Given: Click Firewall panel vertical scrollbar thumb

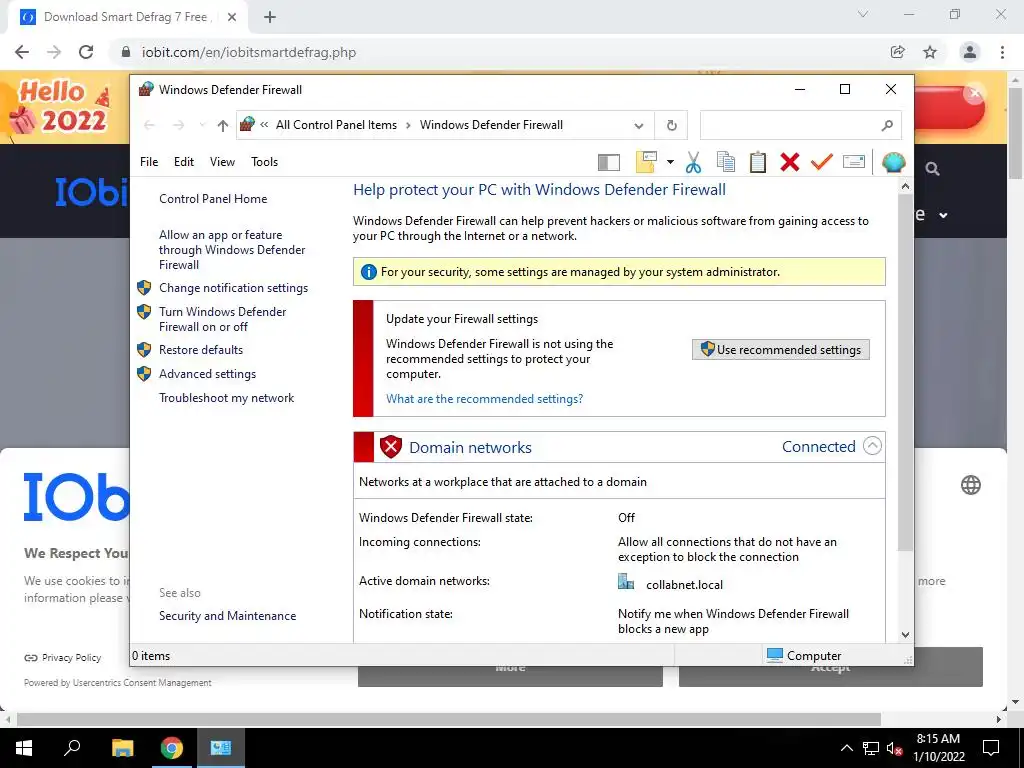Looking at the screenshot, I should point(905,372).
